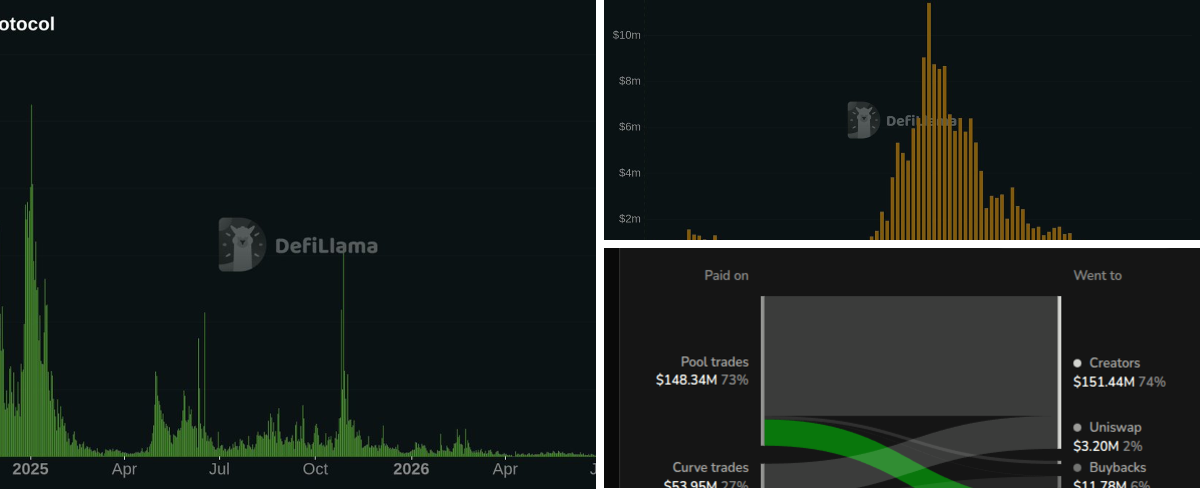Select the Pool trades label
Screen dimensions: 1200x489
click(x=714, y=362)
